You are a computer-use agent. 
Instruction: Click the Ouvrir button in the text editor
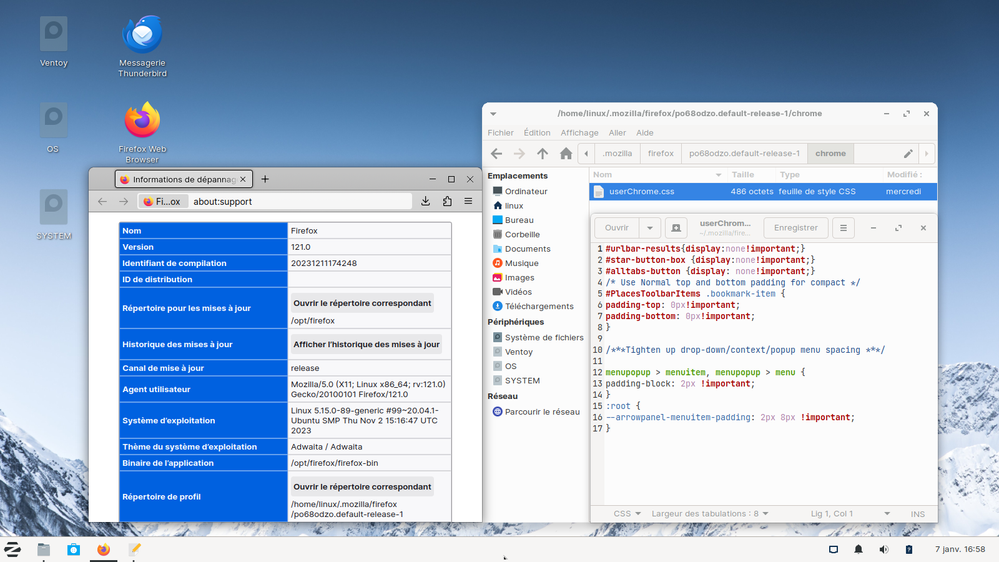[x=617, y=227]
